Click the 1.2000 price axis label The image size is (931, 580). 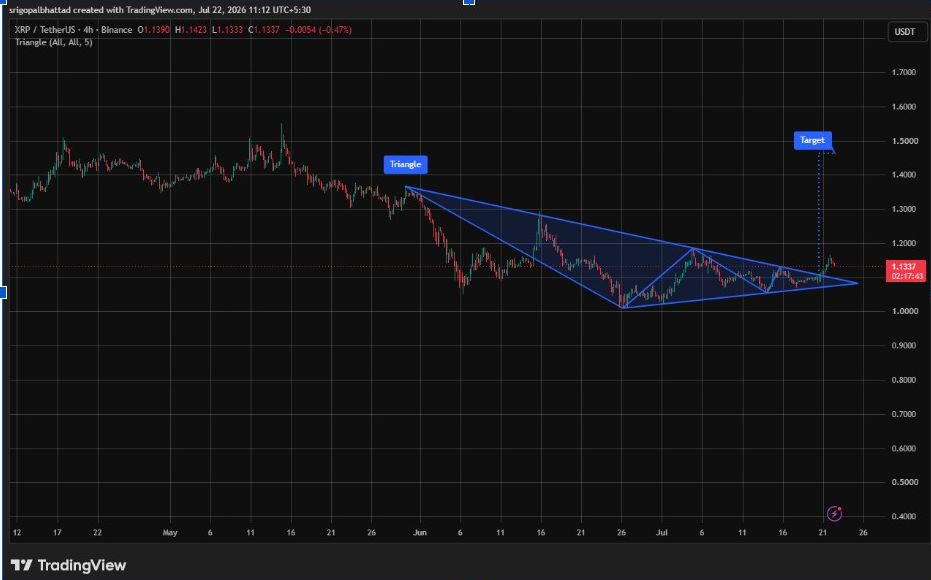tap(904, 243)
